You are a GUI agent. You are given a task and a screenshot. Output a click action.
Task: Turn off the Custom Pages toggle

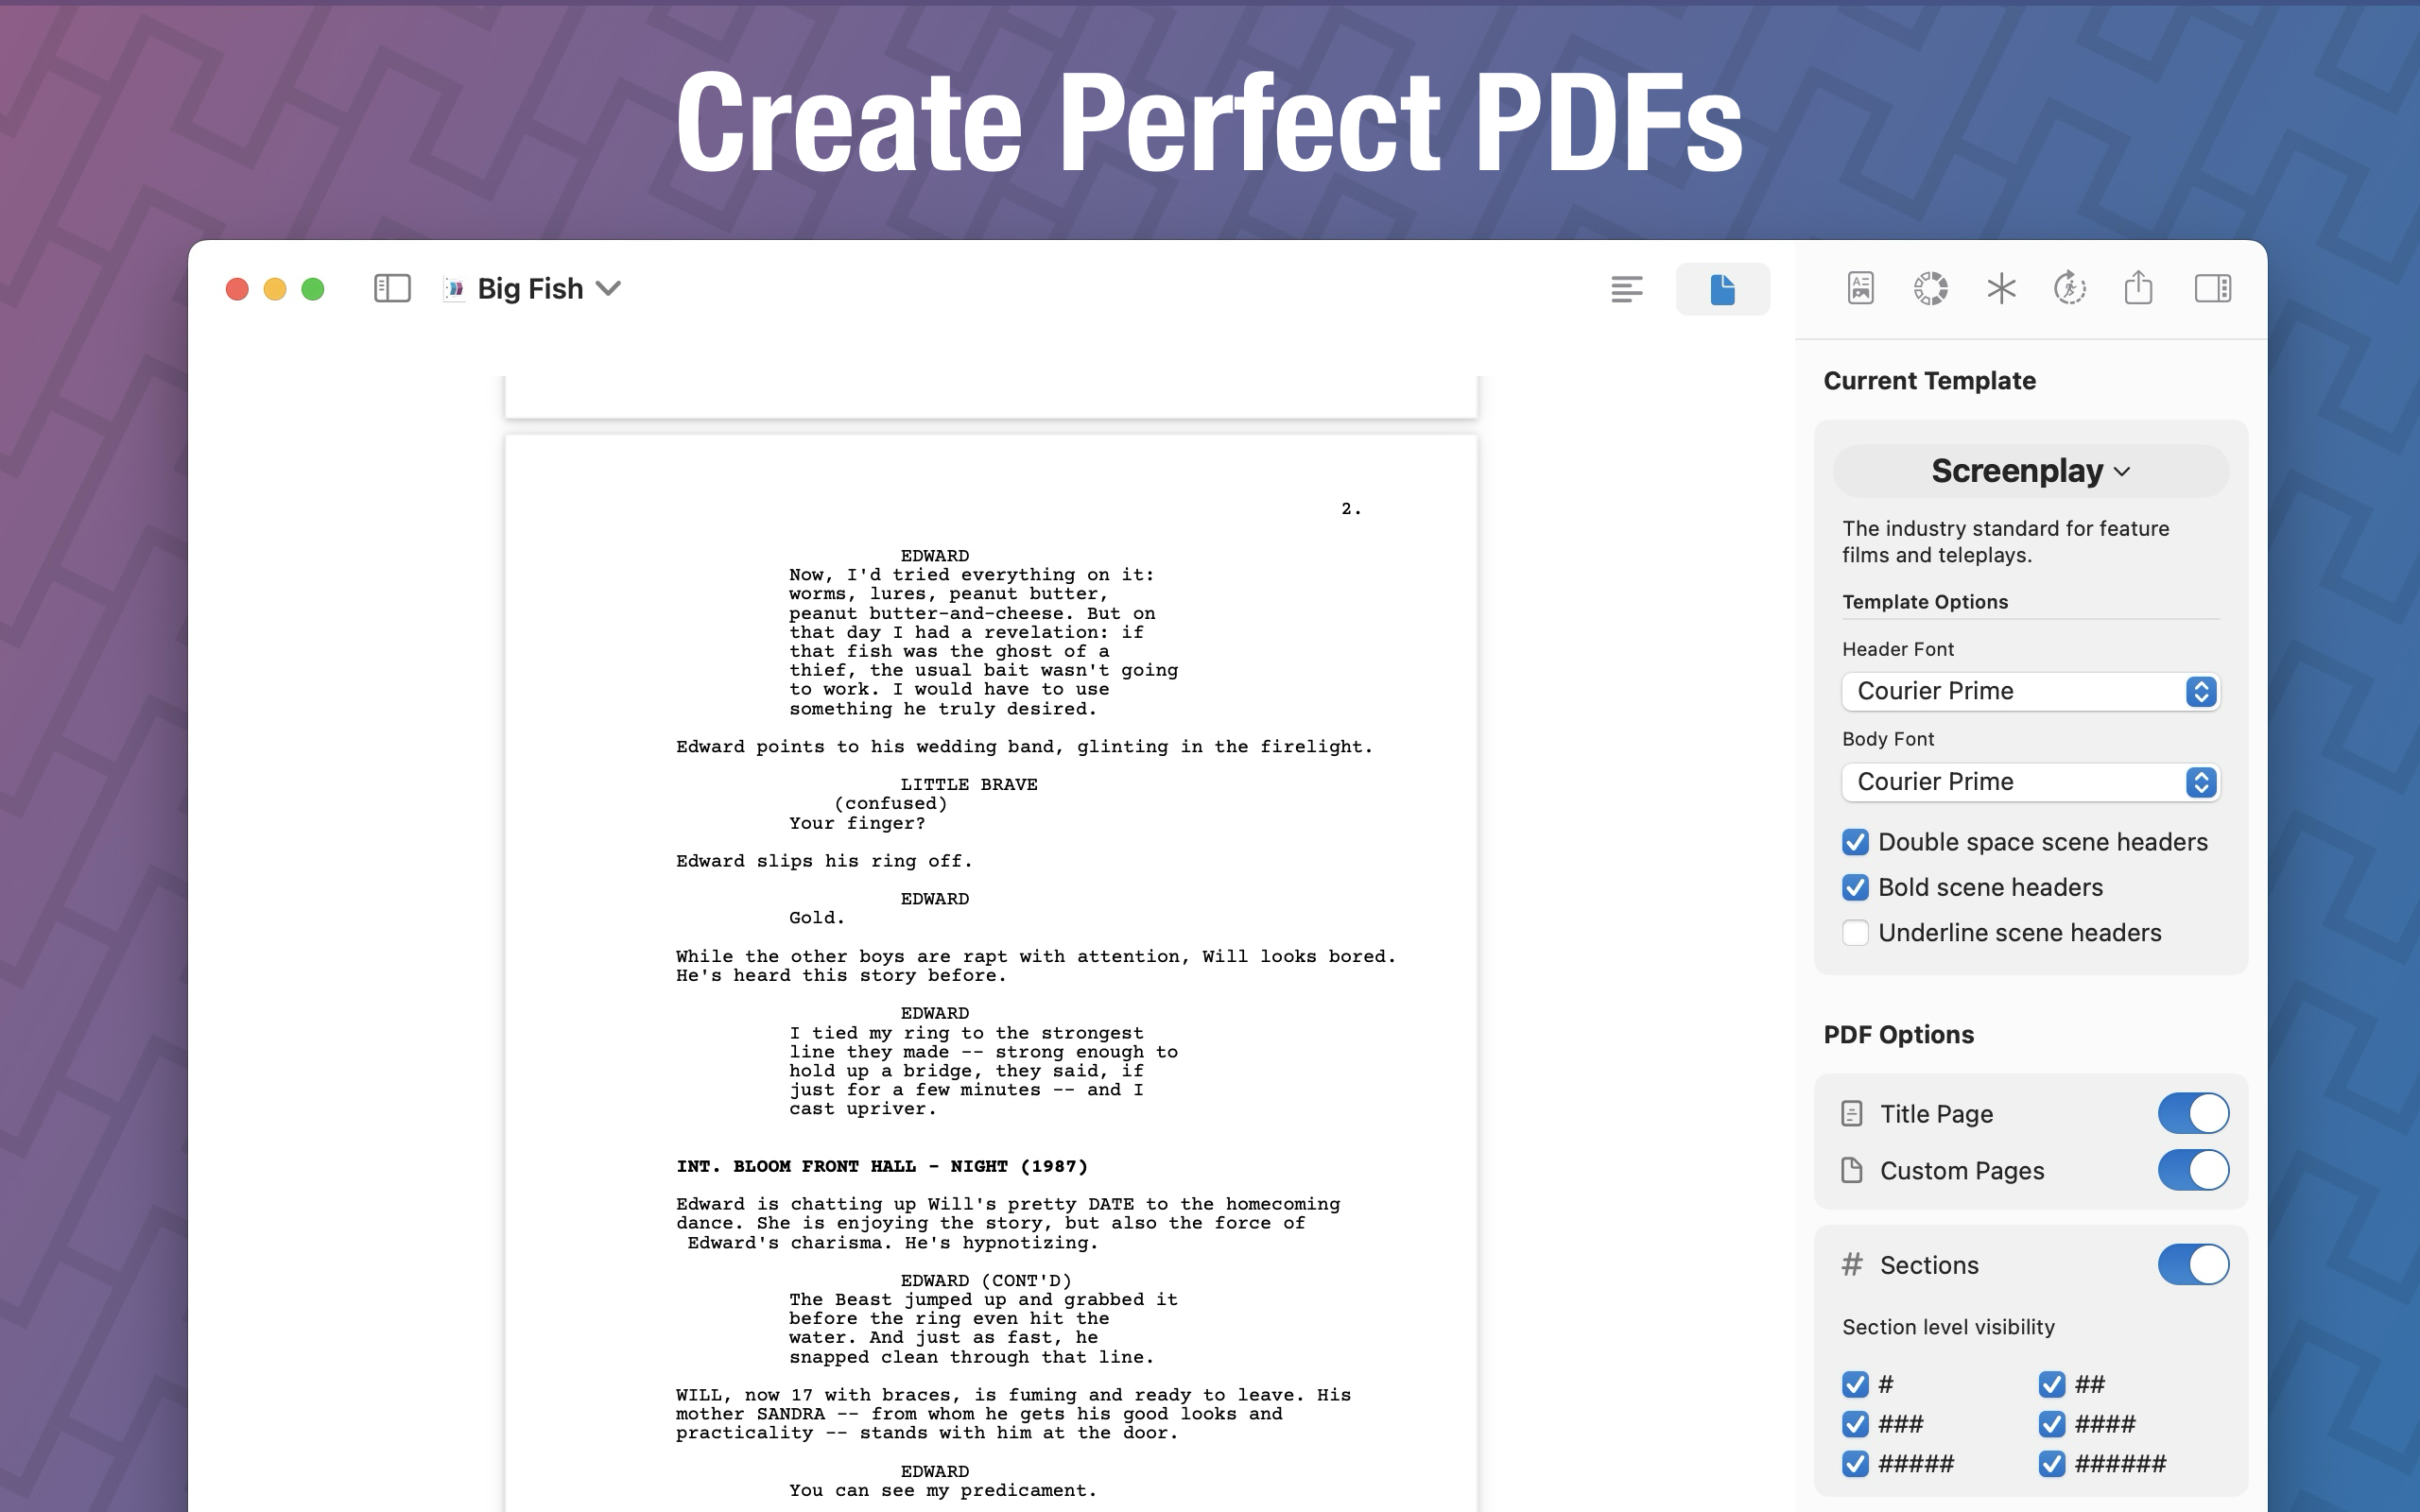coord(2192,1170)
